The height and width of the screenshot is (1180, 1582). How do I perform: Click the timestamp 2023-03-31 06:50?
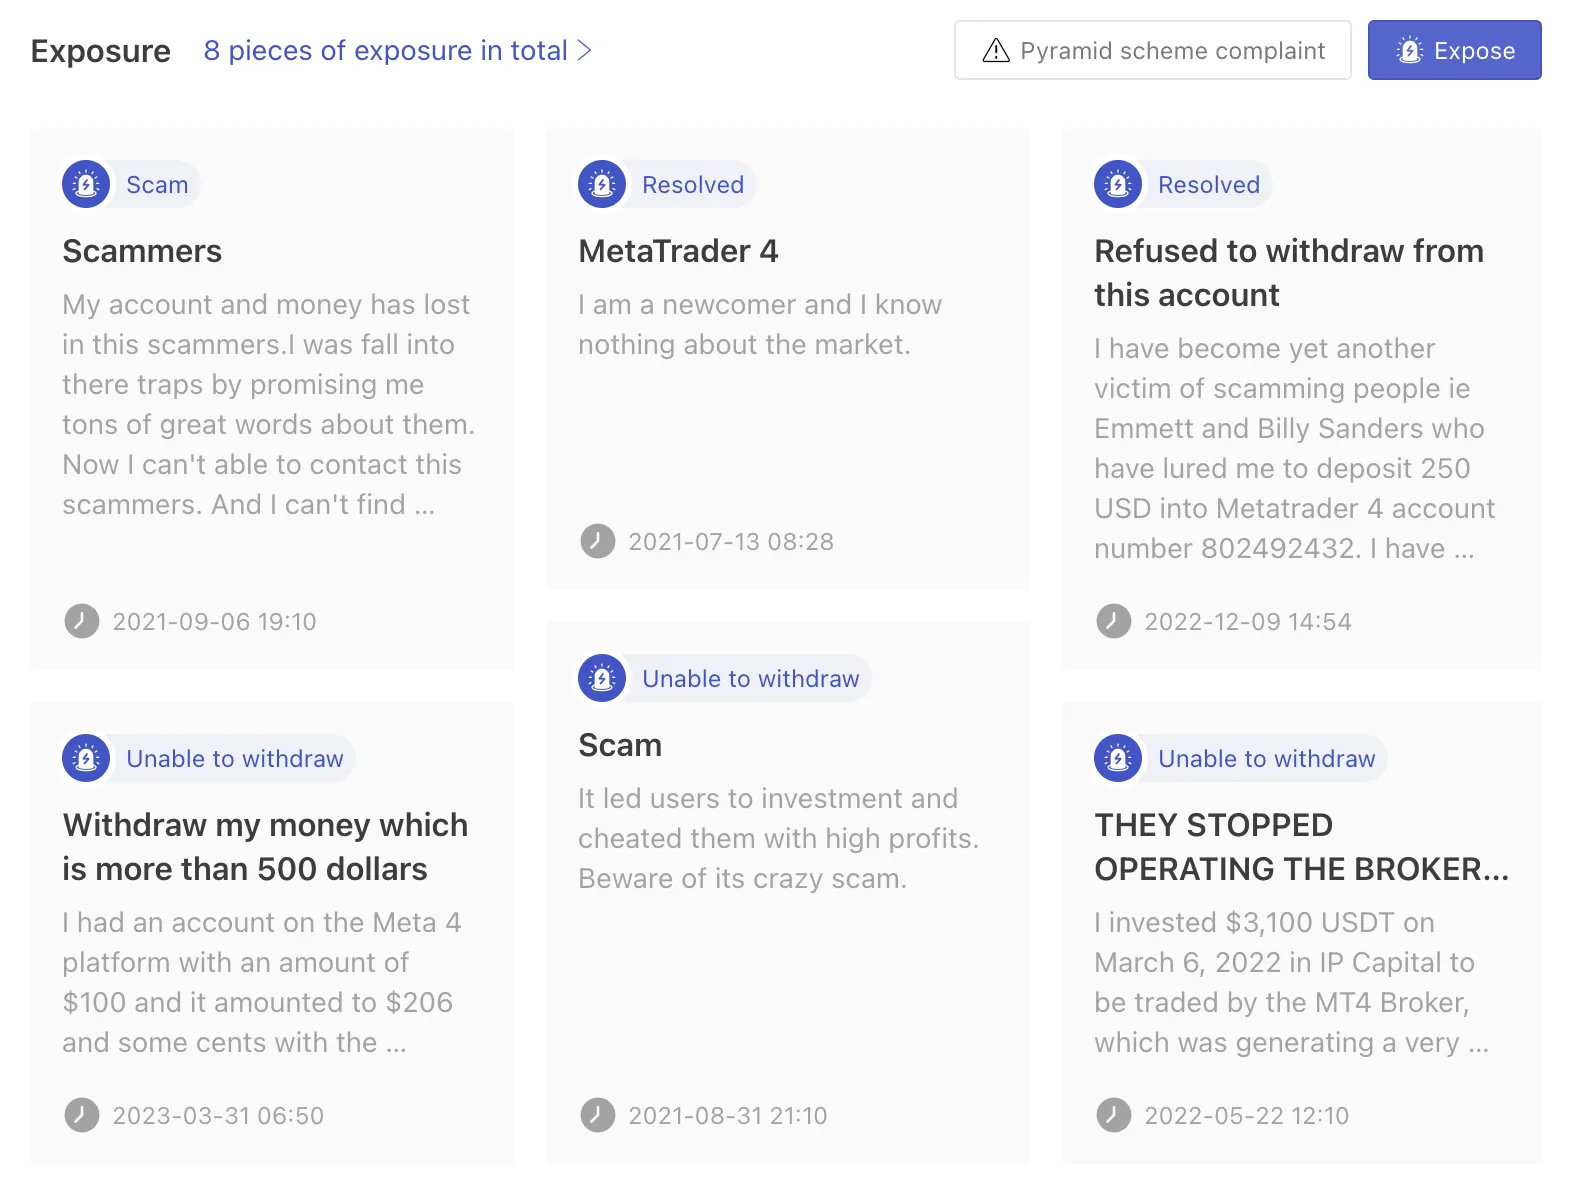pyautogui.click(x=218, y=1116)
